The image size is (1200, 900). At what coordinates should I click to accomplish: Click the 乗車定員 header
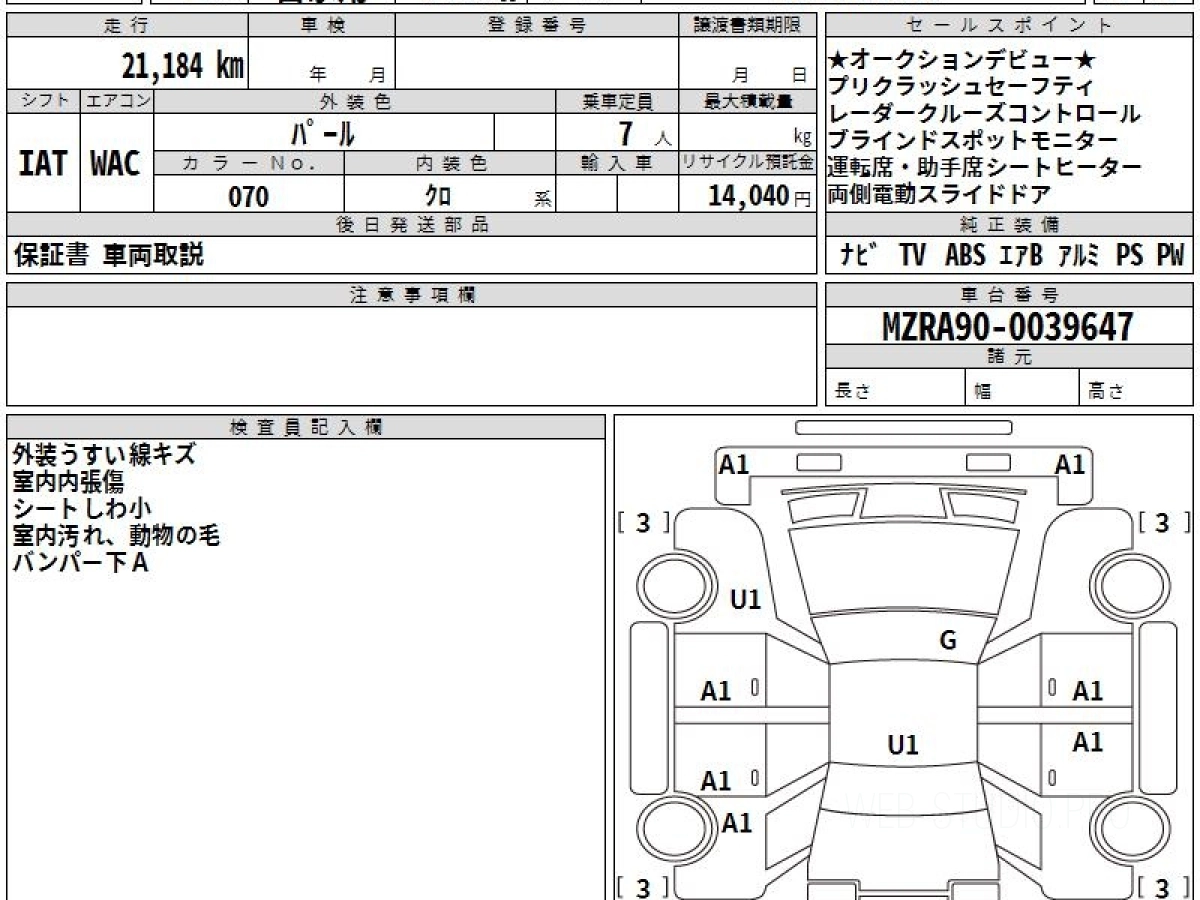click(617, 101)
